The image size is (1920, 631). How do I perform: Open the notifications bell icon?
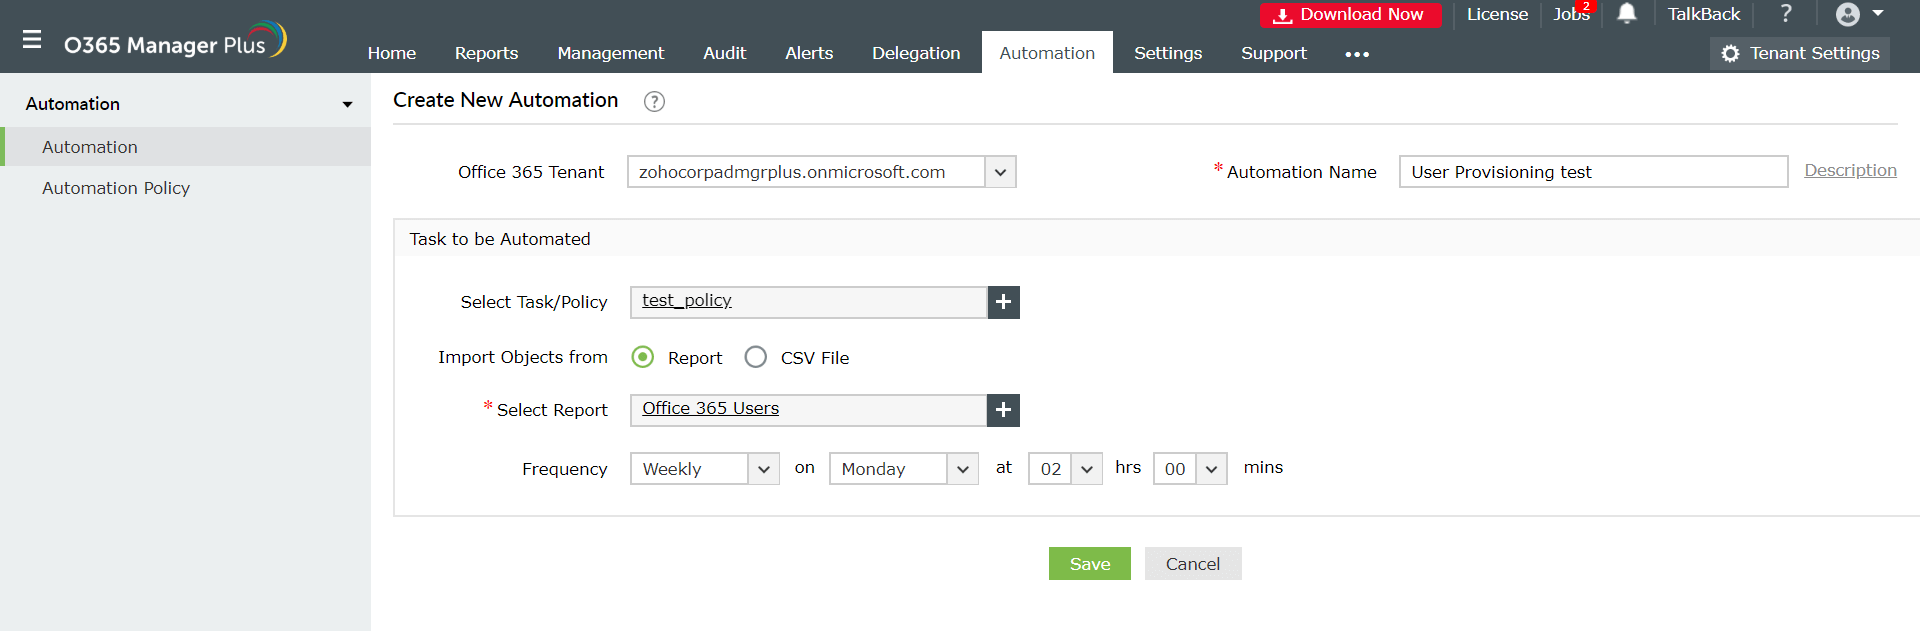tap(1627, 13)
